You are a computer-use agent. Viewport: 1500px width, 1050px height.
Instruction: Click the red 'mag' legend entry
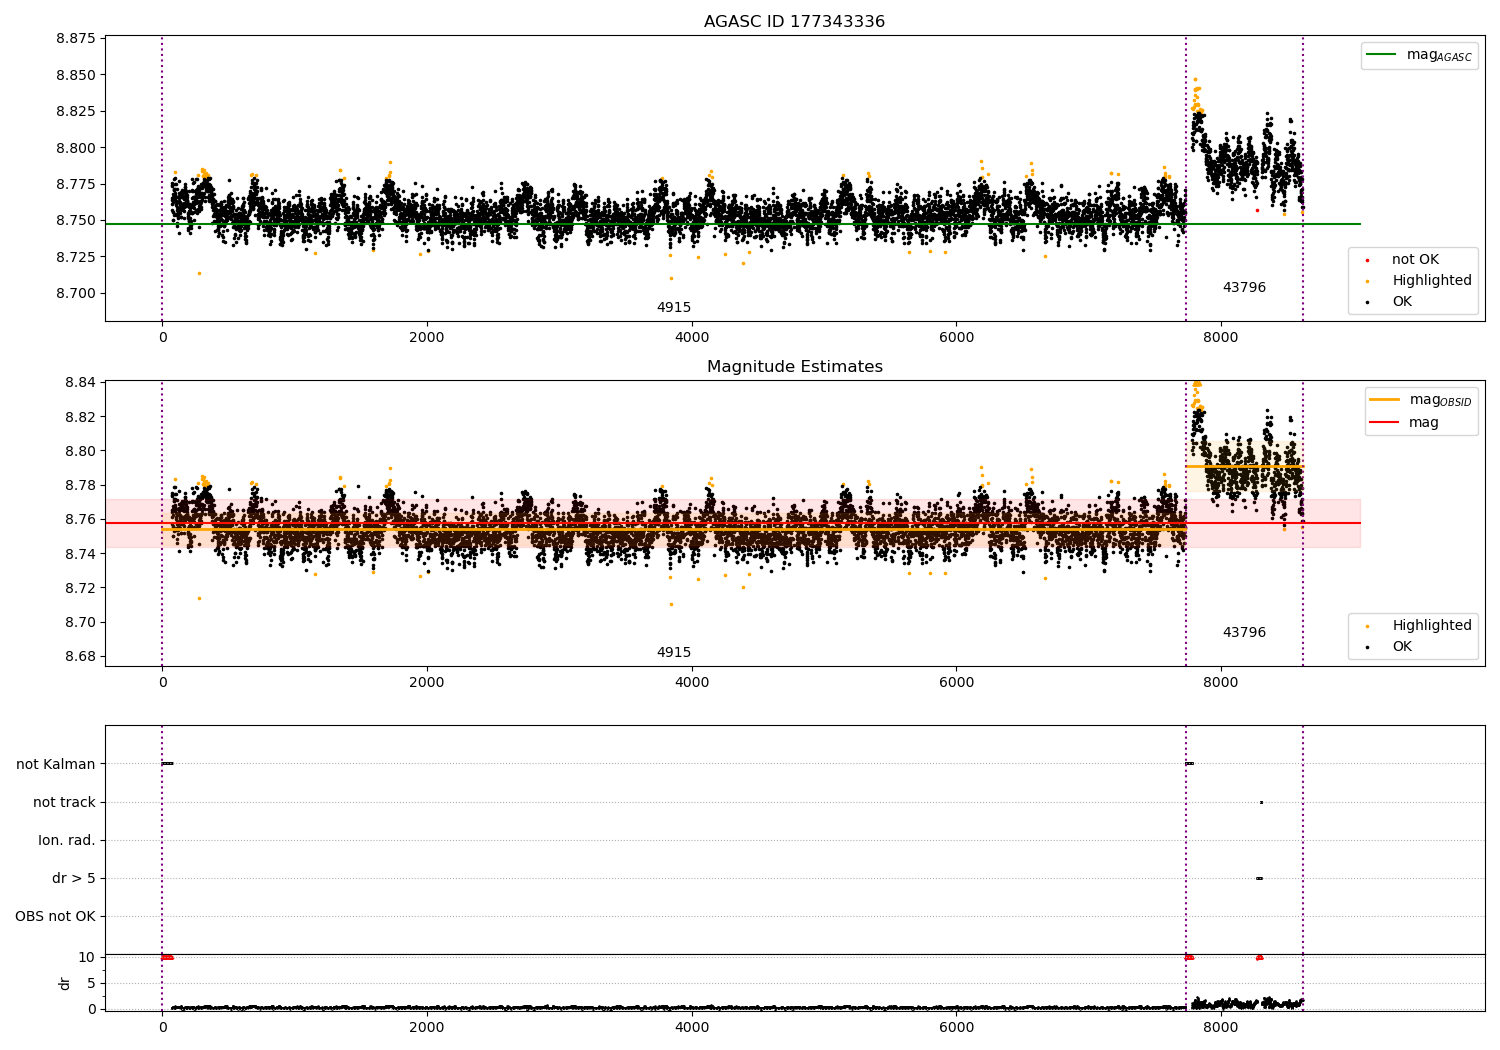(1405, 423)
